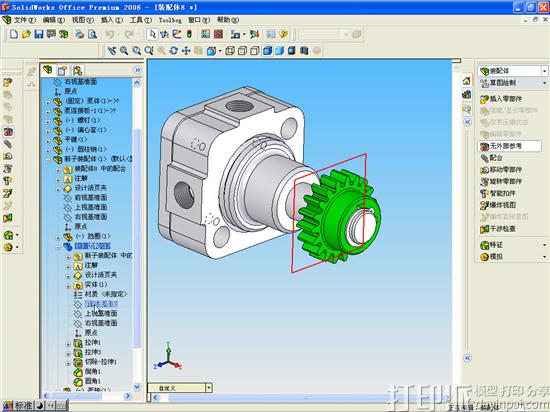Click the Undo arrow icon

[110, 34]
